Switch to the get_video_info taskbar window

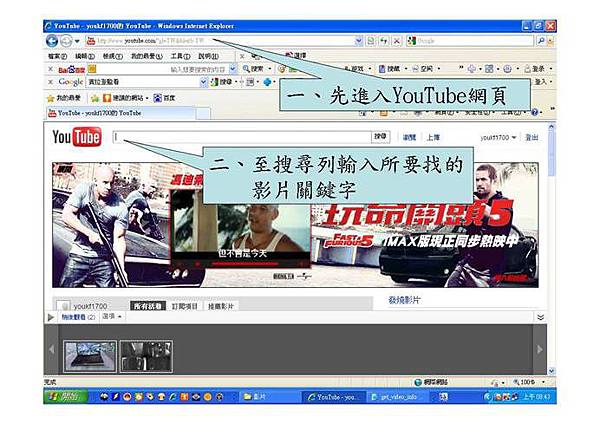point(395,397)
